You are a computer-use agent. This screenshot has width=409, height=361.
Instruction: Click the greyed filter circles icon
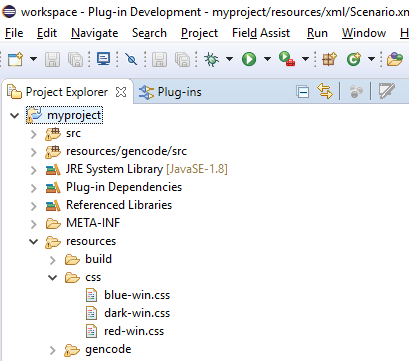(x=356, y=91)
